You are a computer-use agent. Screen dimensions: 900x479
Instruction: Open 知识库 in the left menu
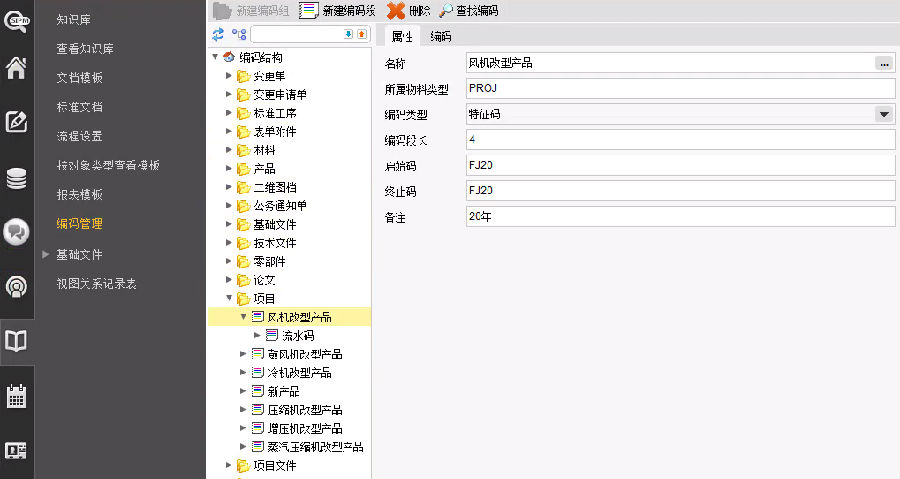pyautogui.click(x=73, y=20)
